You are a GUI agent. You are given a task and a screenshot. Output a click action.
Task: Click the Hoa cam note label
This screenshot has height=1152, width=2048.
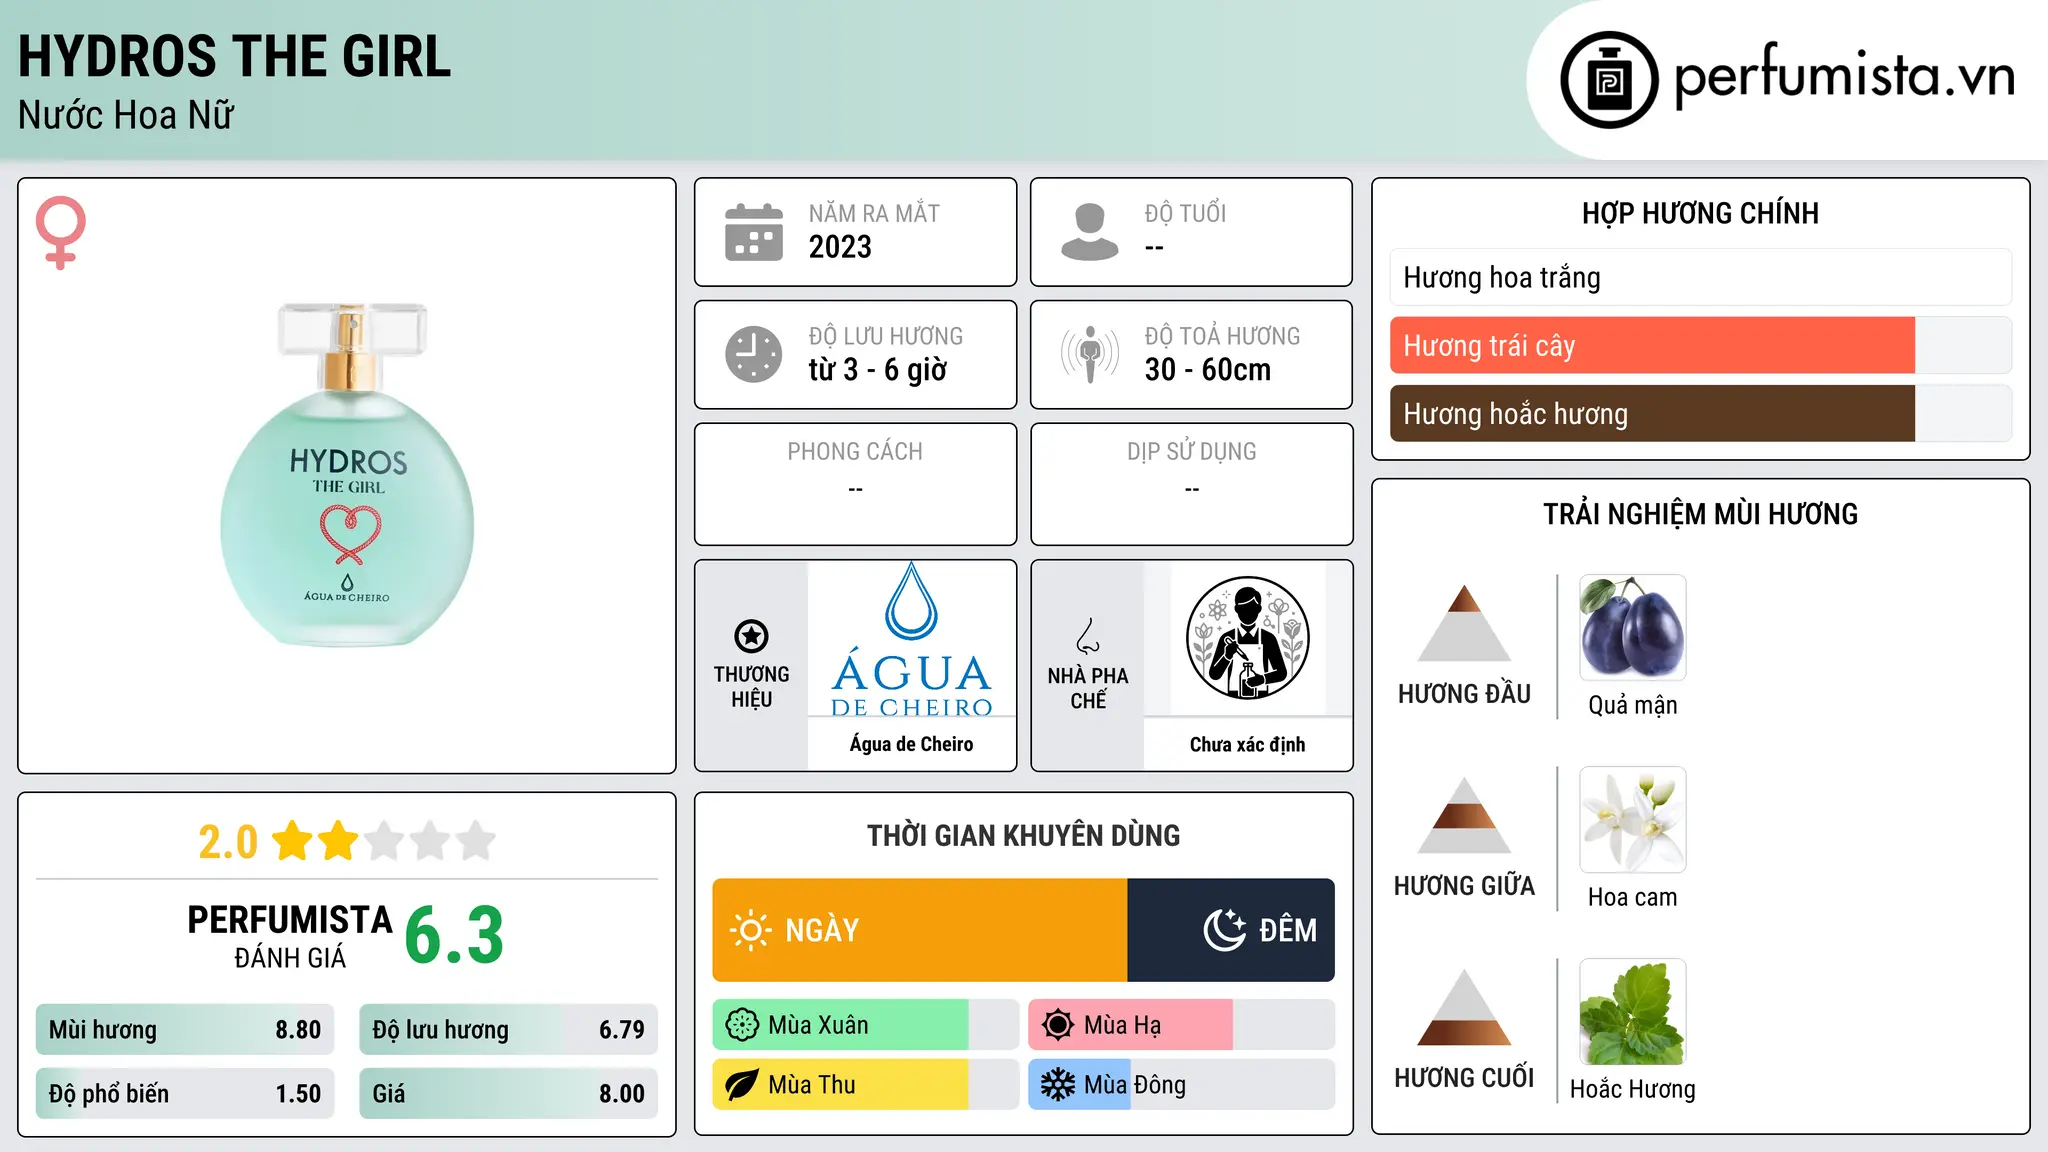[1633, 897]
